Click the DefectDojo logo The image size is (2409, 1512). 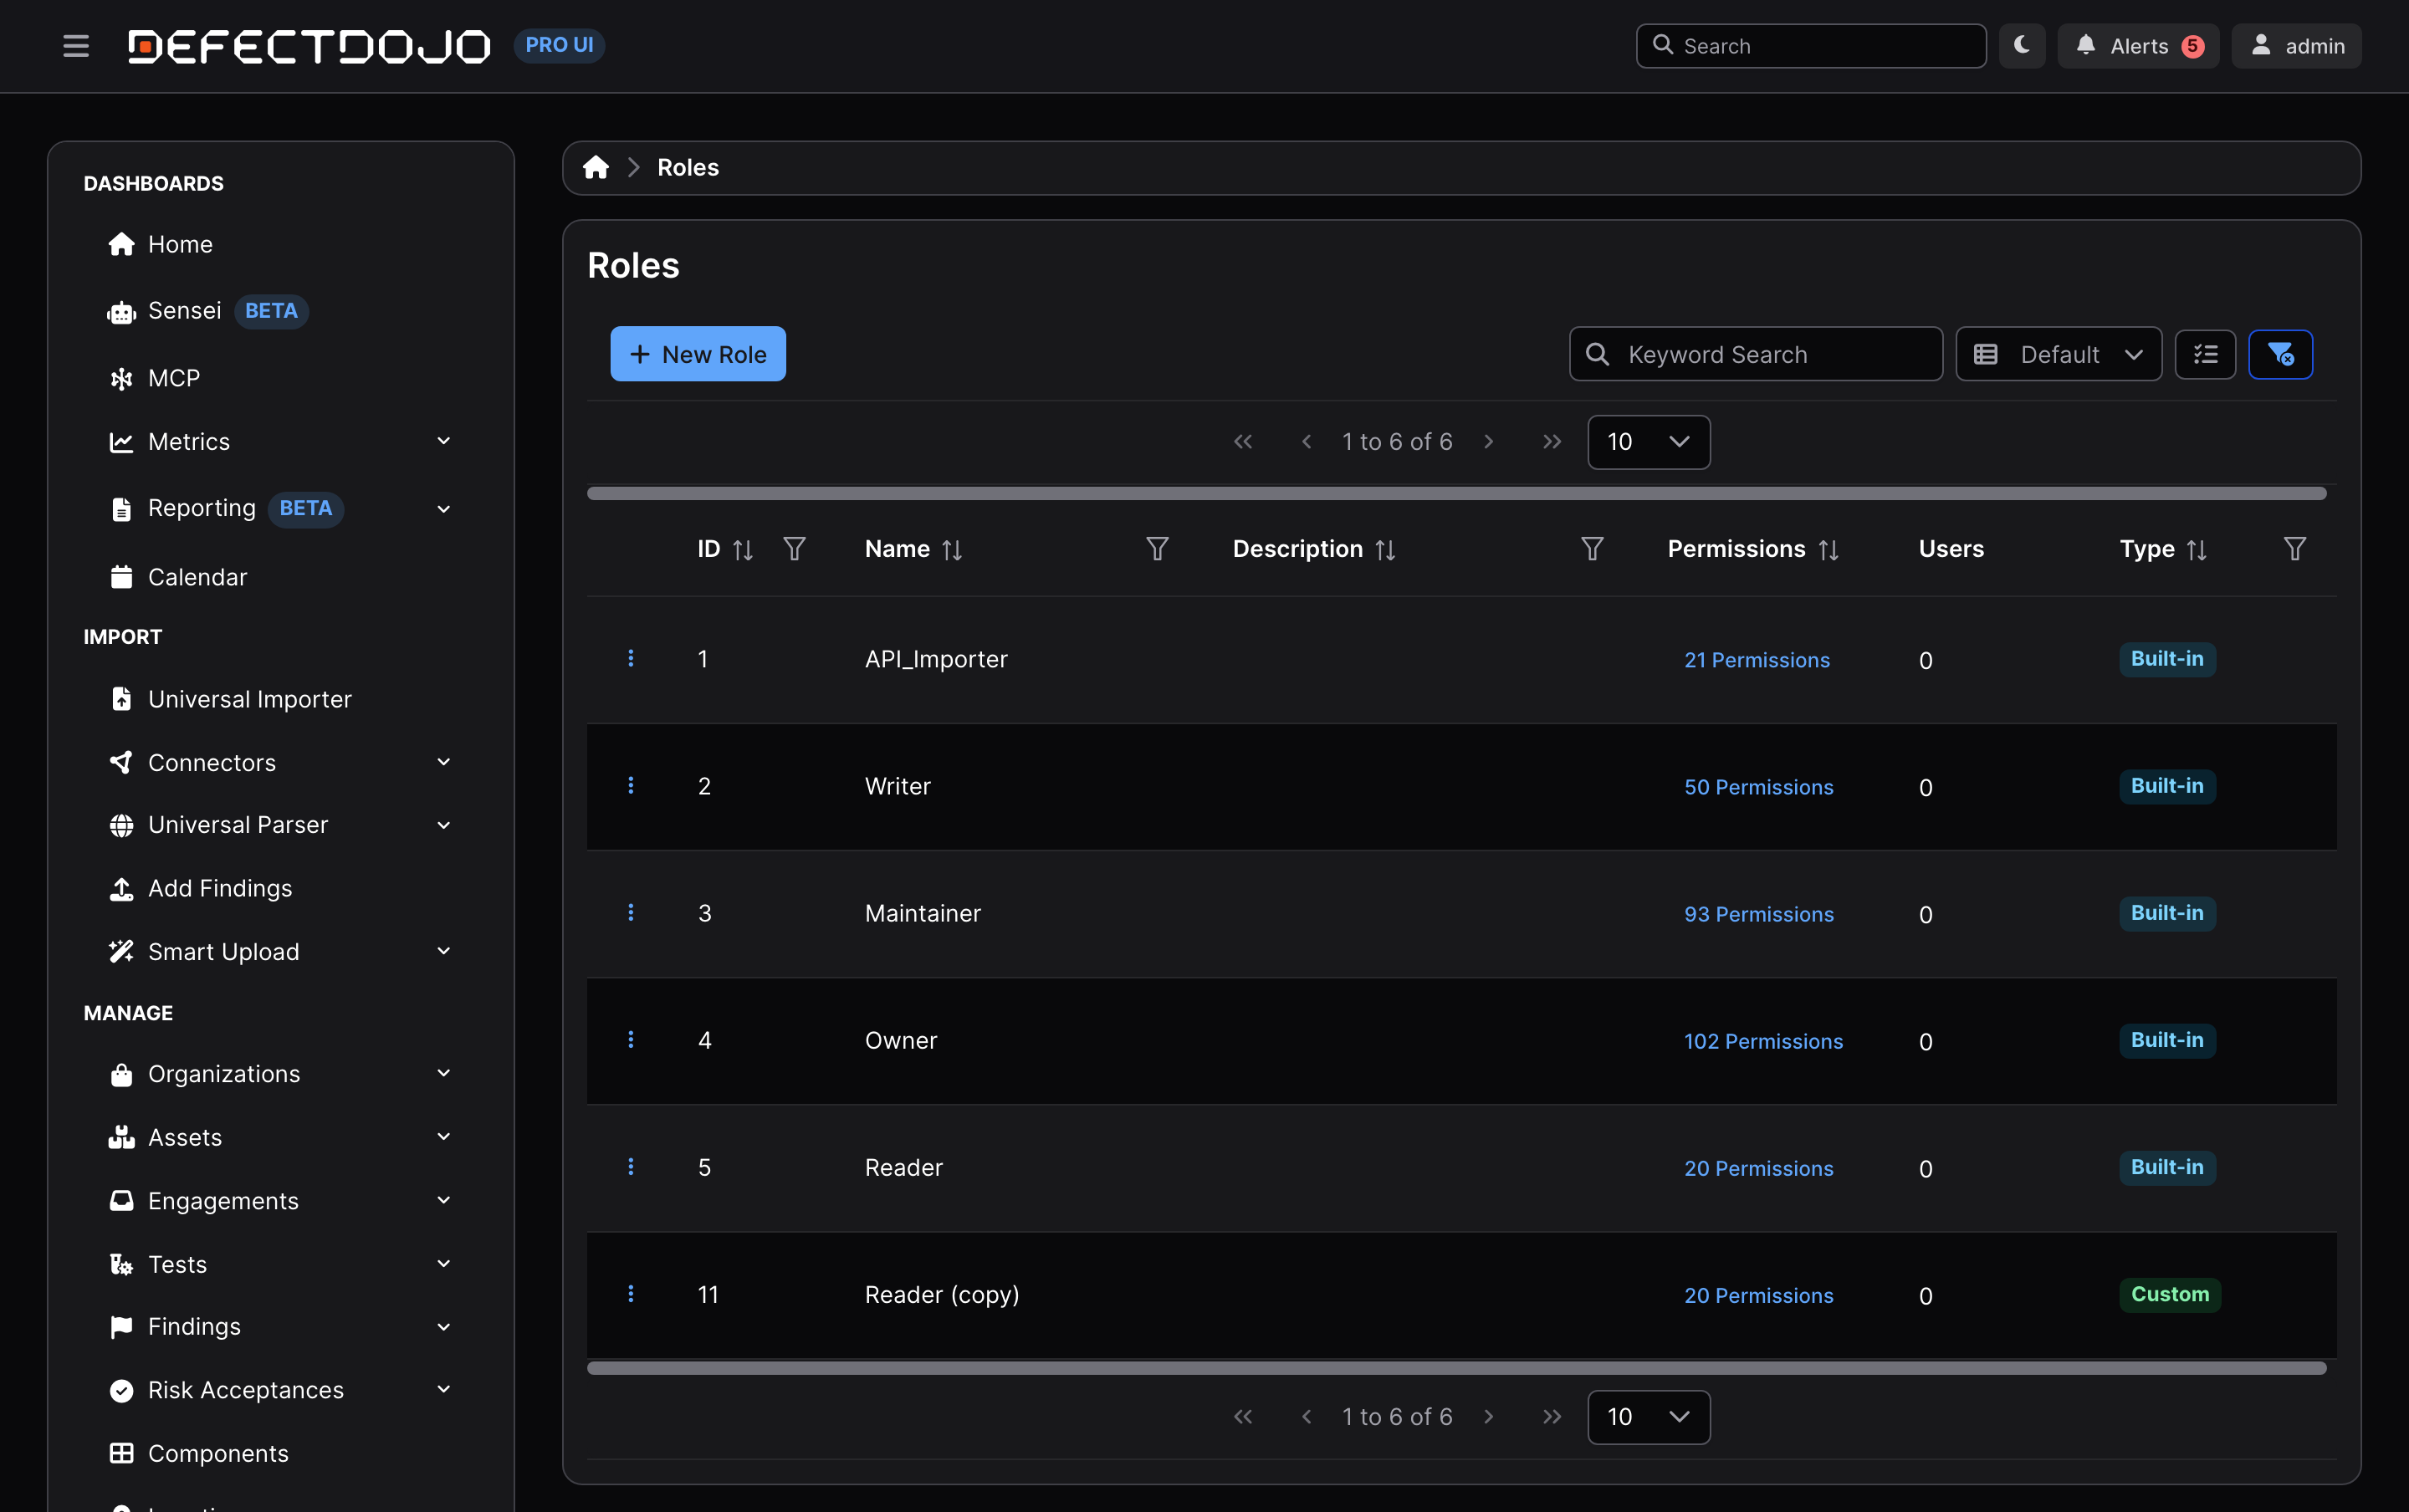coord(309,46)
